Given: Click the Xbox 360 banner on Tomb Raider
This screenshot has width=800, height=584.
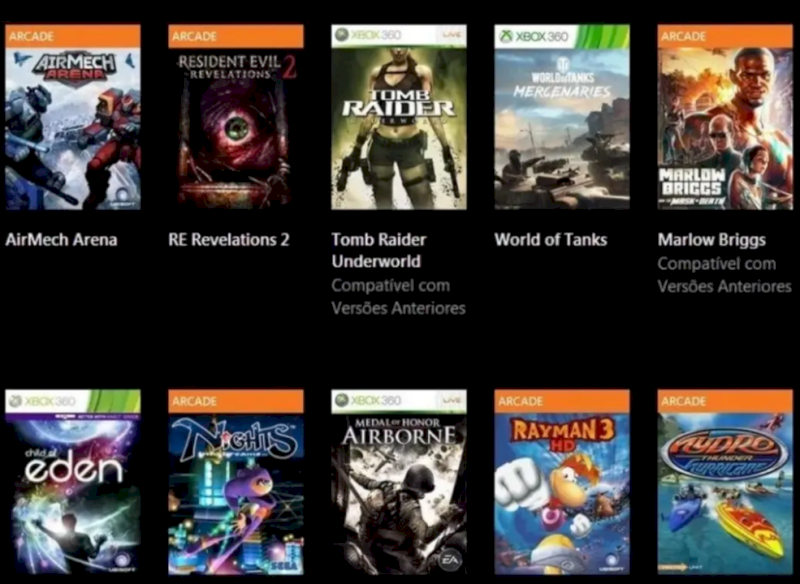Looking at the screenshot, I should [399, 36].
